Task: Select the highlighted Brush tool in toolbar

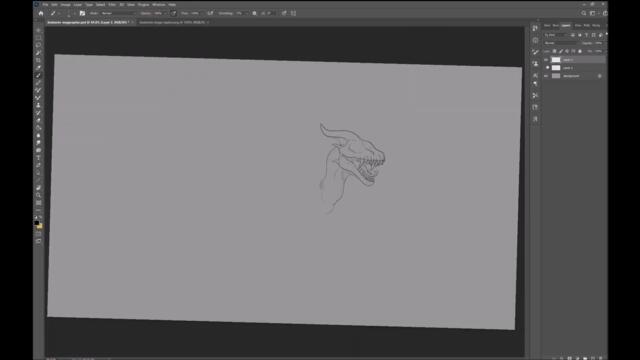Action: pos(38,76)
